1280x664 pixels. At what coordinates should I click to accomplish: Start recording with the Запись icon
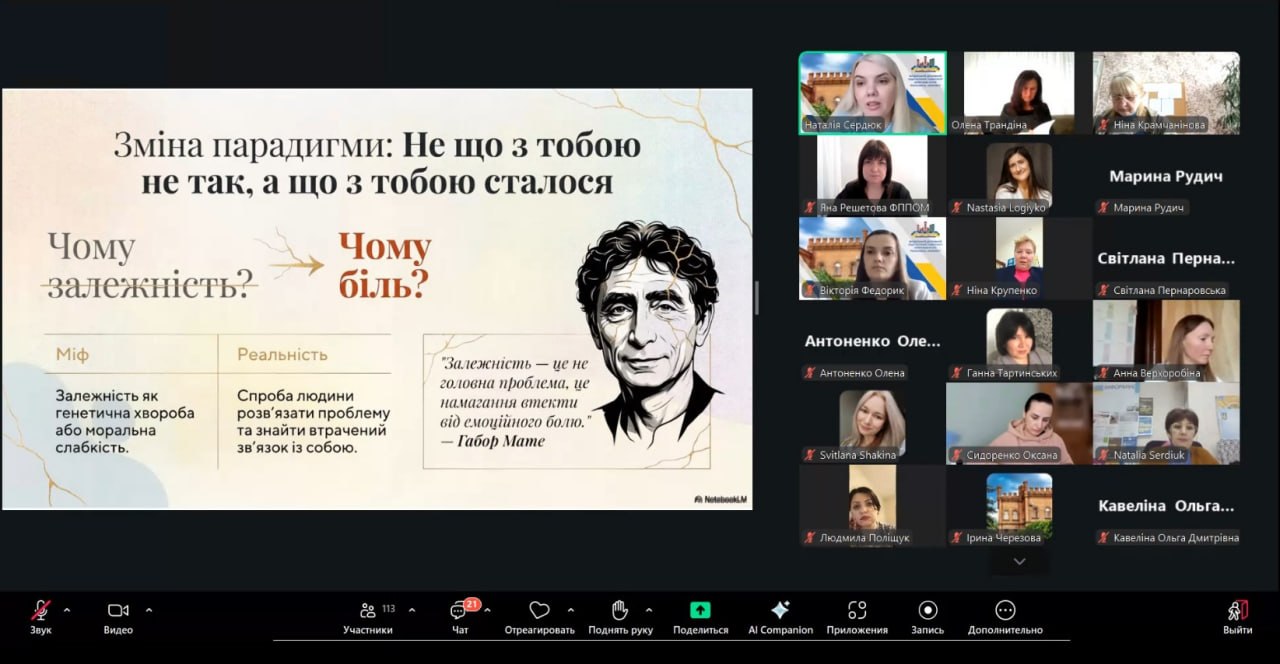click(928, 611)
